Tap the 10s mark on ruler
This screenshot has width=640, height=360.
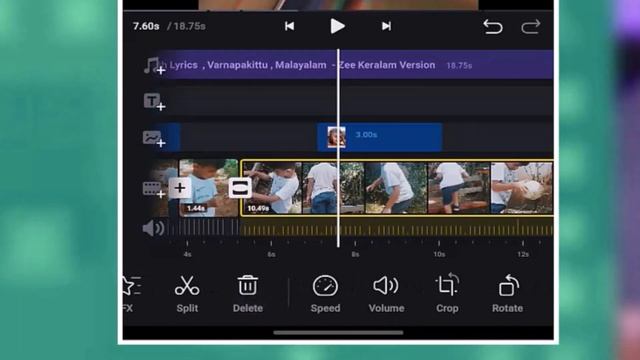pyautogui.click(x=439, y=254)
